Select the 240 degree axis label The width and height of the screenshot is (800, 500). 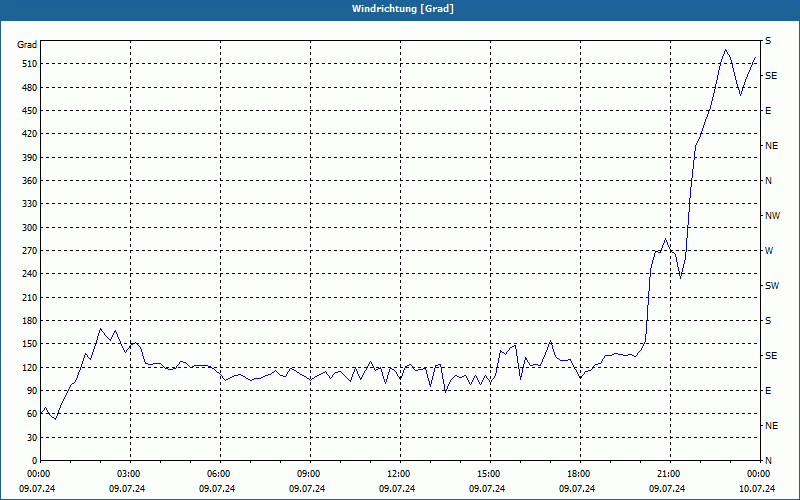point(30,274)
